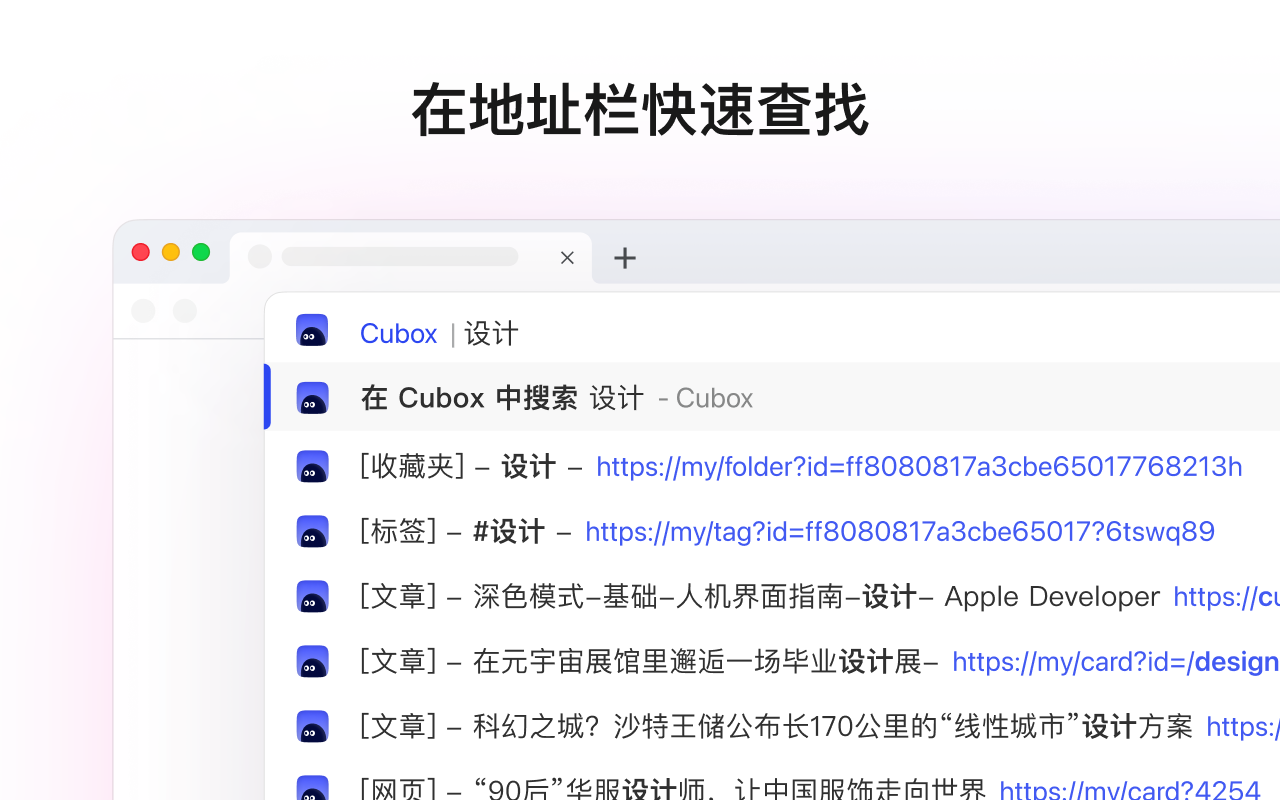Screen dimensions: 1280x800
Task: Click the Cubox icon on the 90后华服设计师 webpage row
Action: point(313,789)
